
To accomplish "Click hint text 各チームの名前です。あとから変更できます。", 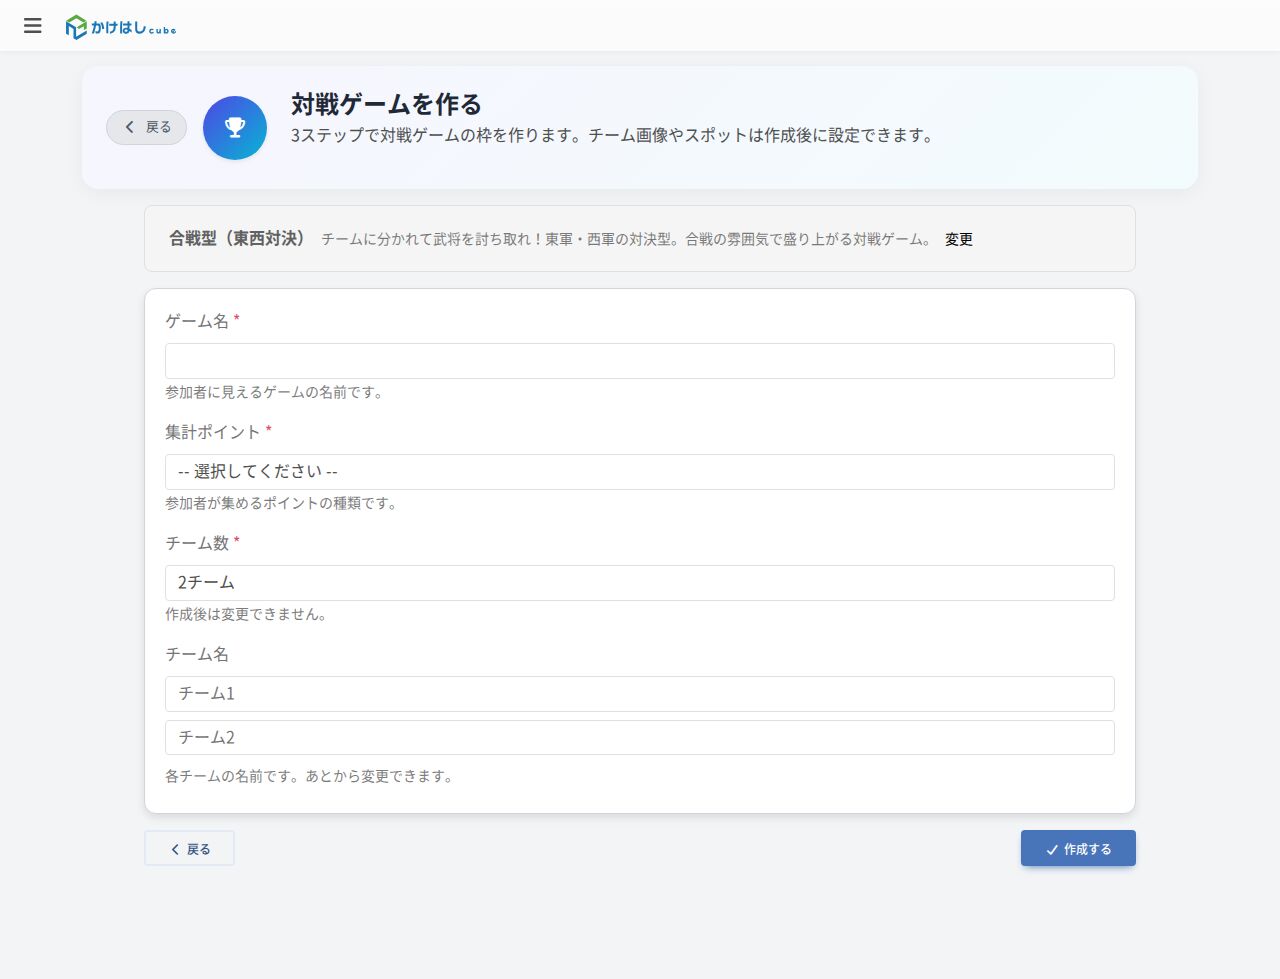I will [311, 776].
